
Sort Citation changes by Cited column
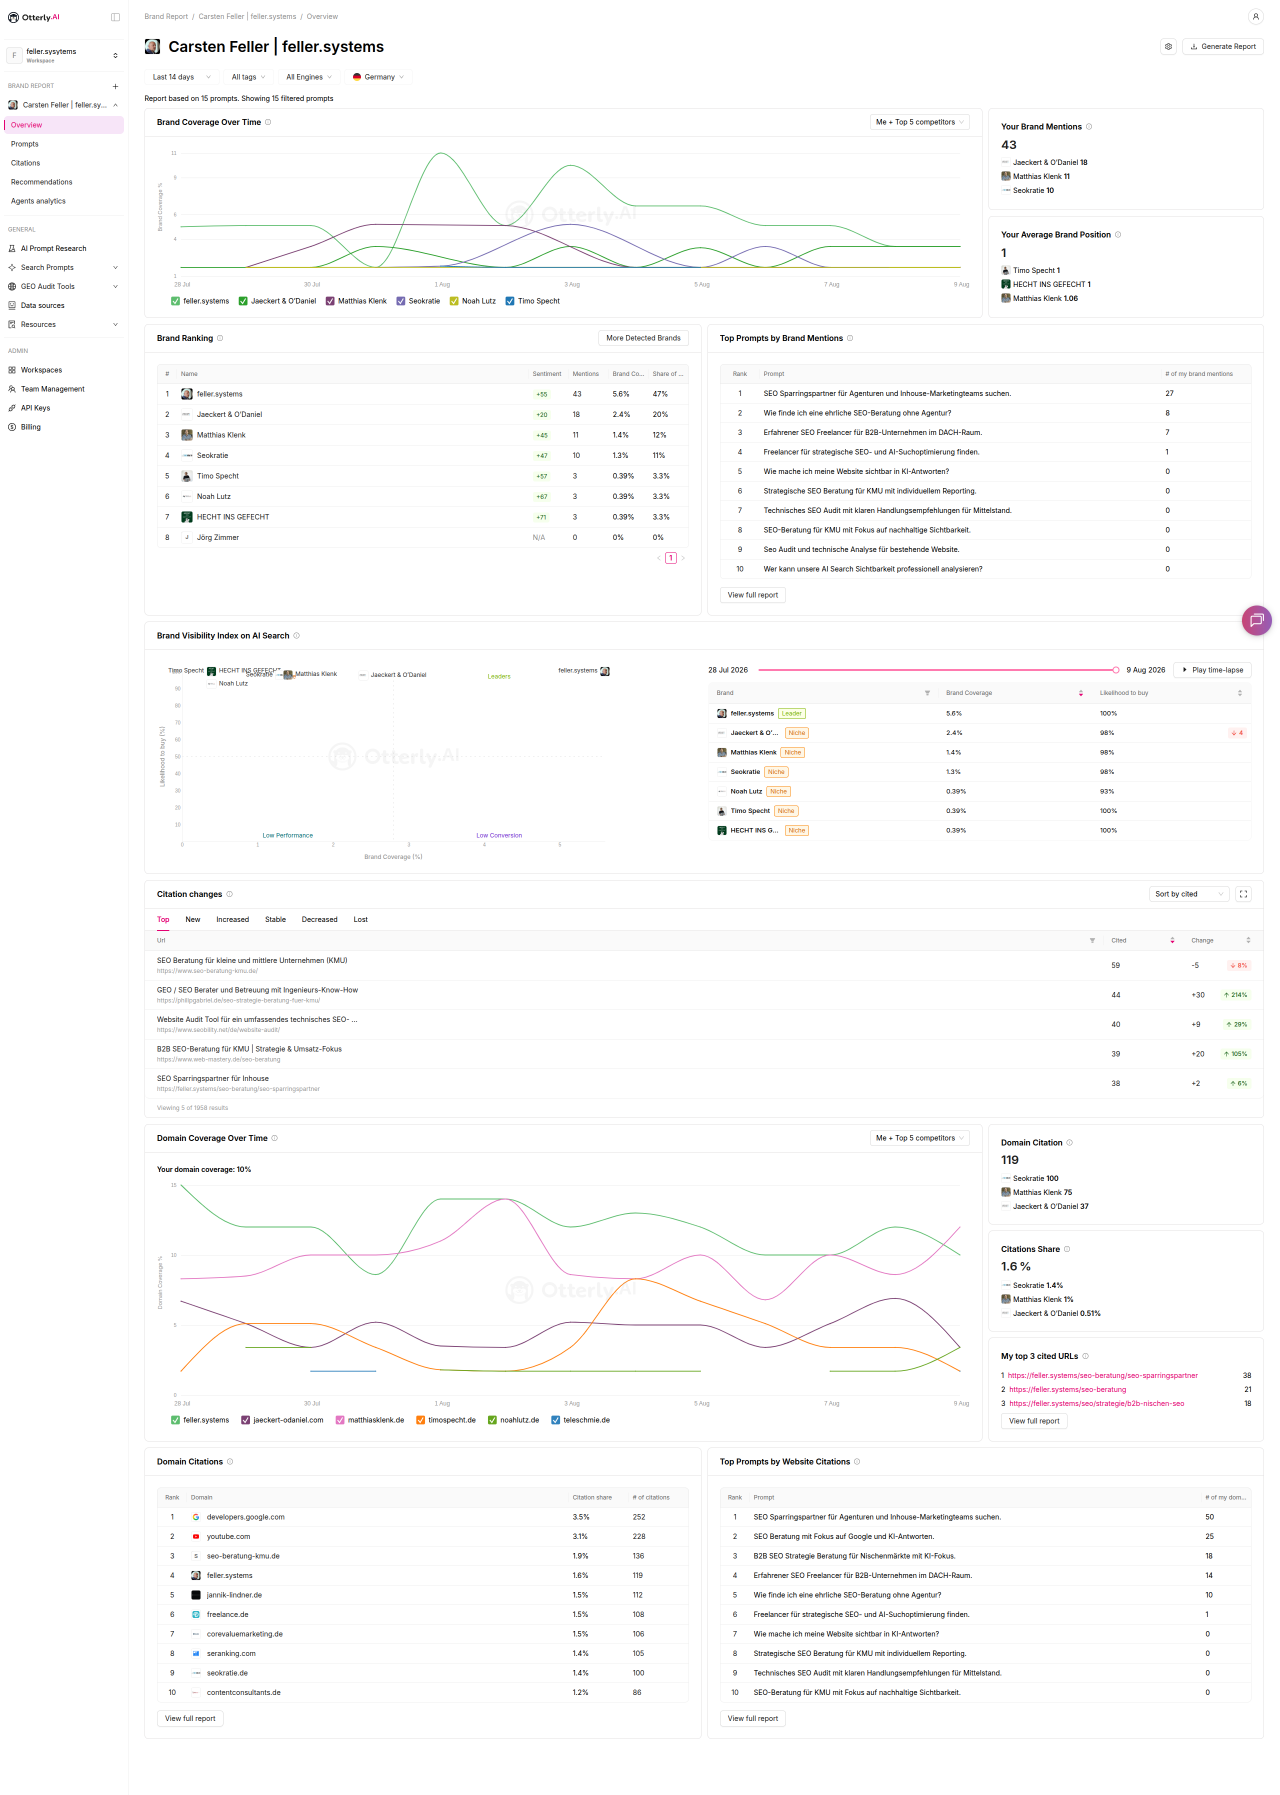click(x=1172, y=940)
